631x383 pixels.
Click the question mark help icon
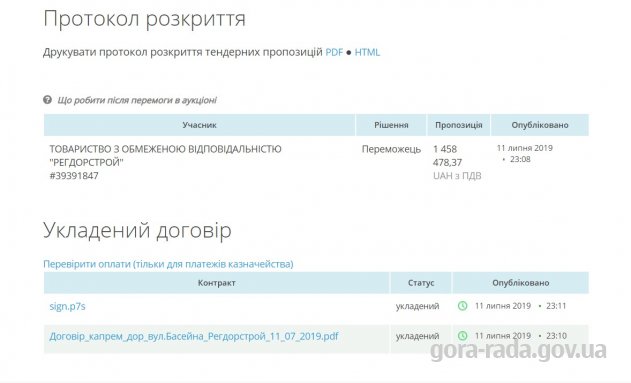pyautogui.click(x=47, y=99)
